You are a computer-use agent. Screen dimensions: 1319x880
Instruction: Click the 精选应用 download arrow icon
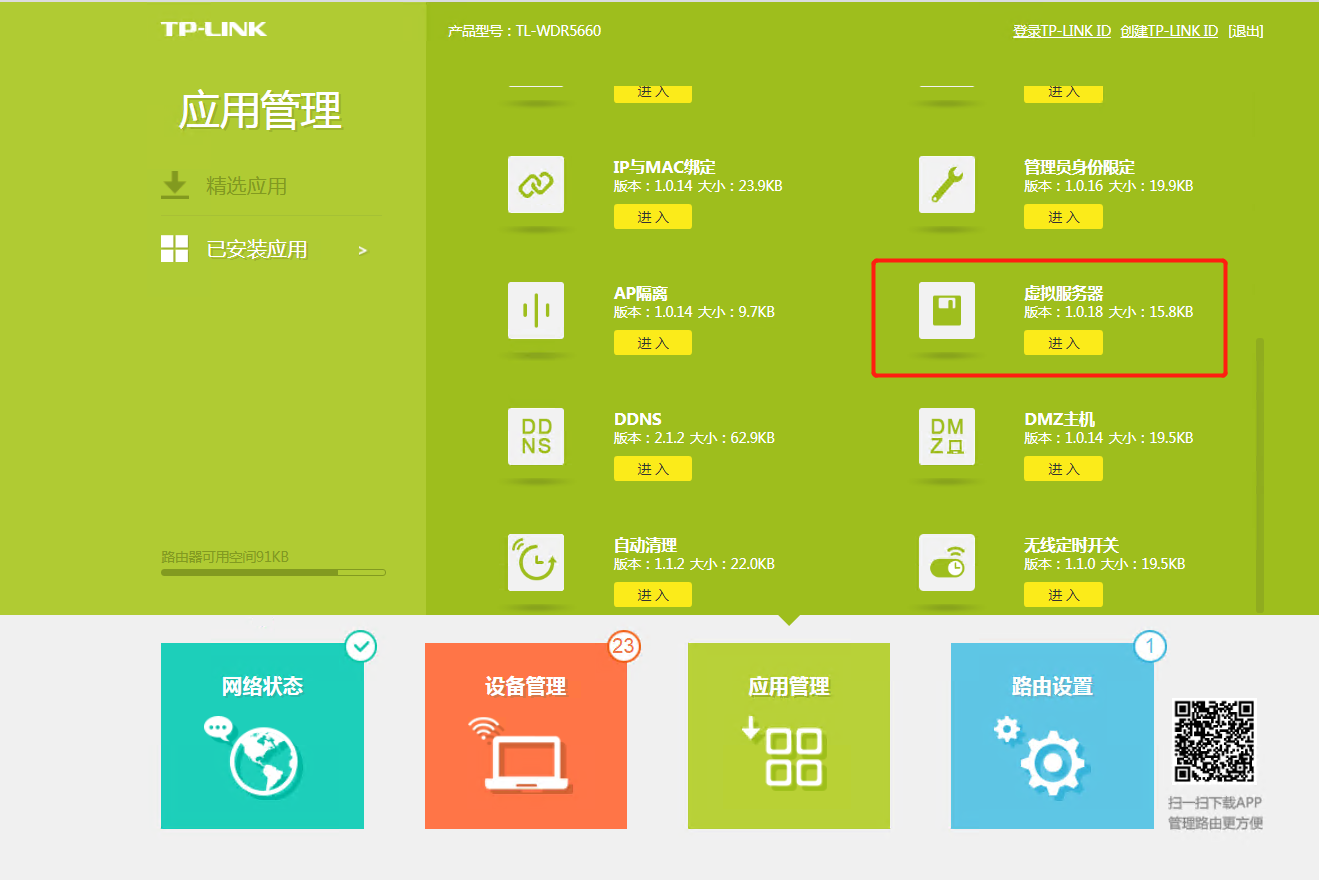pyautogui.click(x=175, y=185)
